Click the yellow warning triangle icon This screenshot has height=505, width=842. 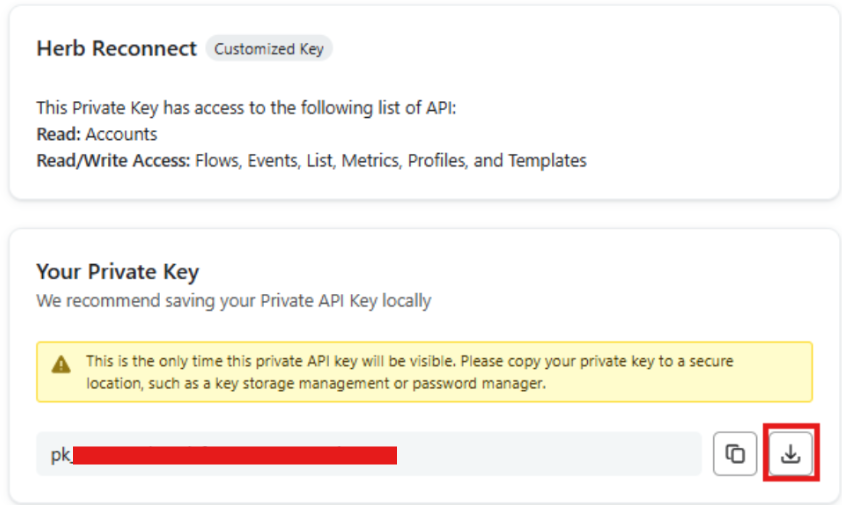[x=62, y=363]
